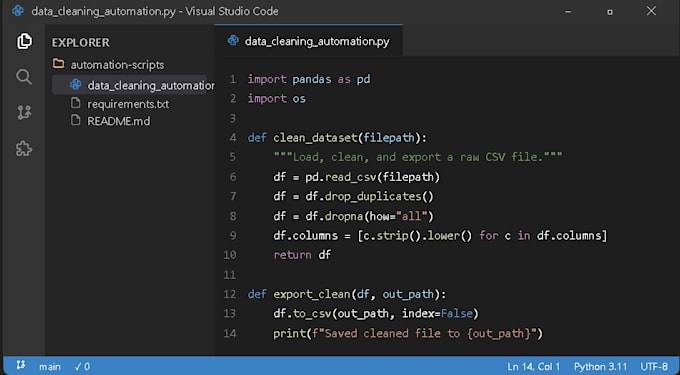Click the to_csv call on line 13
The height and width of the screenshot is (375, 680).
312,313
